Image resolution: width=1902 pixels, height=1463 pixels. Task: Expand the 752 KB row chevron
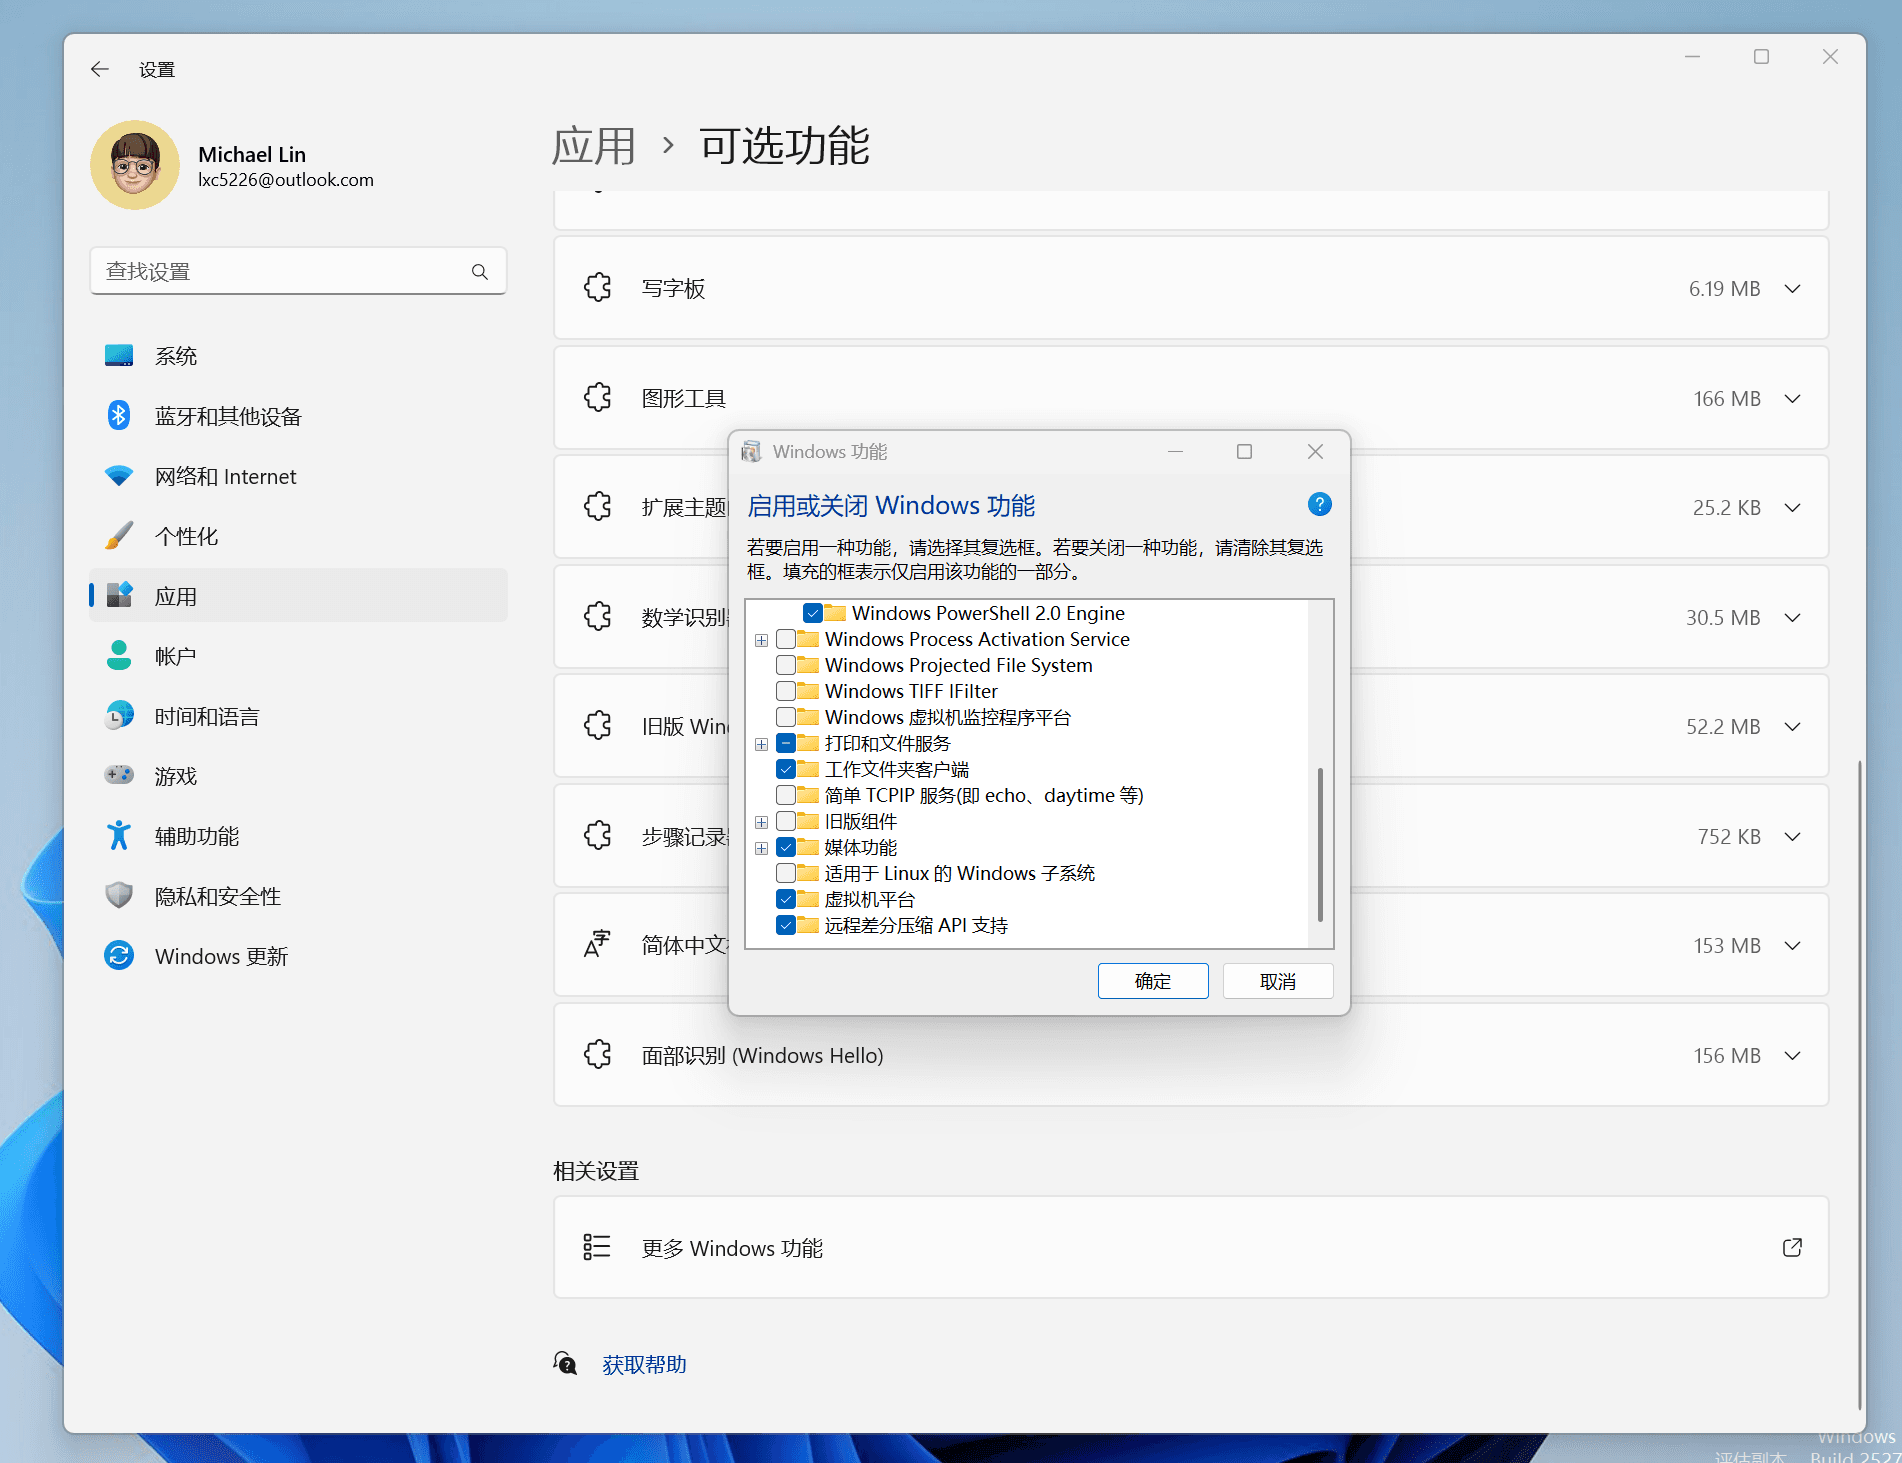[1792, 837]
